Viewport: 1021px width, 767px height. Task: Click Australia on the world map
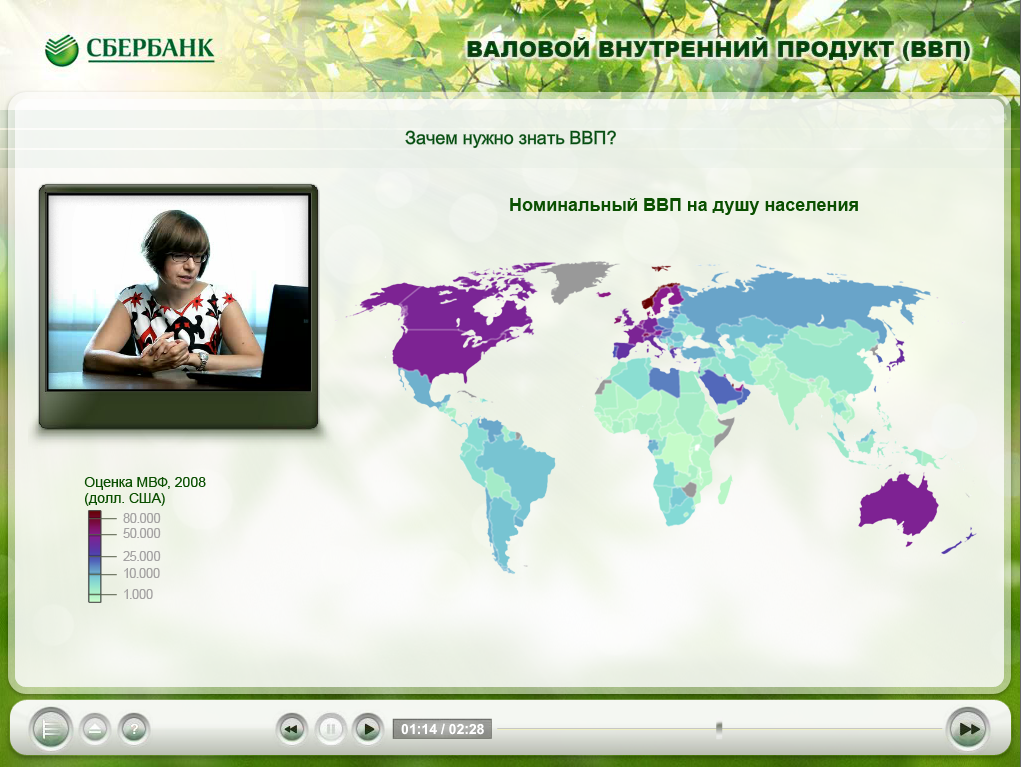(900, 507)
